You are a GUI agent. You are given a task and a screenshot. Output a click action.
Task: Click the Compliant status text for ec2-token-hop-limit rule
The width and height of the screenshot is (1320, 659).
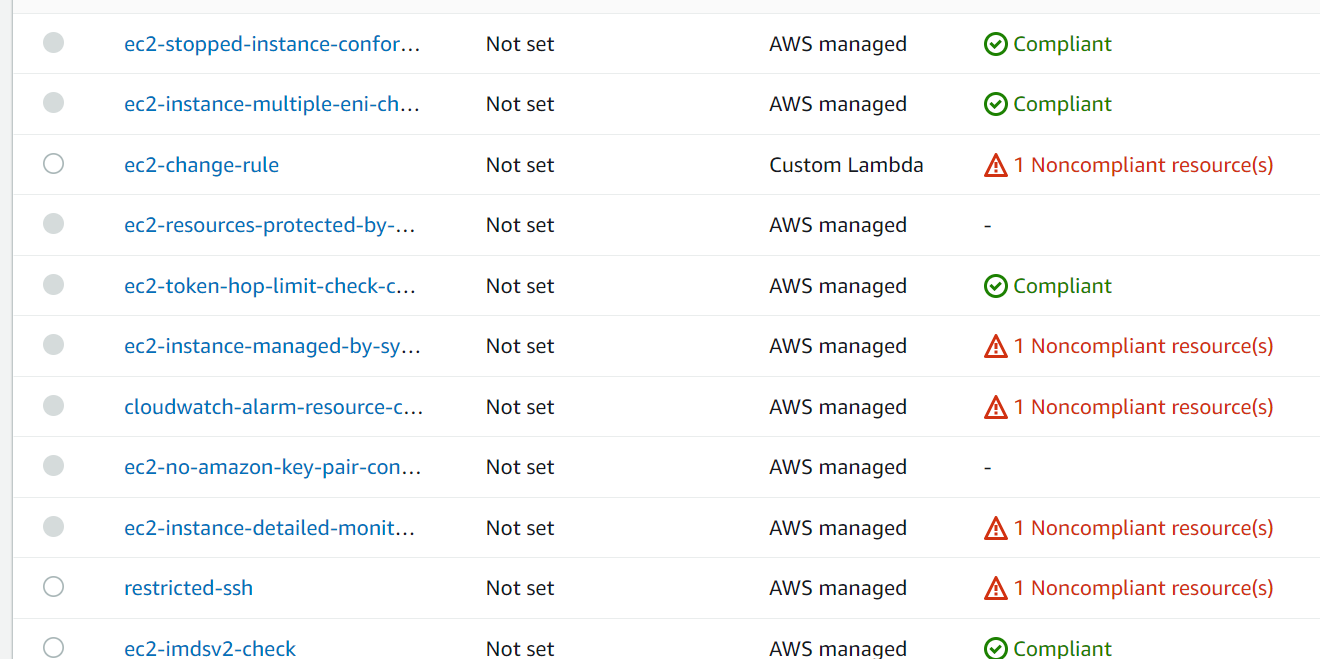point(1062,285)
